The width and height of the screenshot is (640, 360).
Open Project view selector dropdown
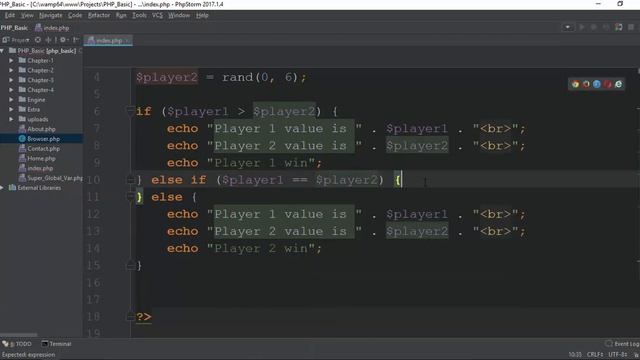tap(16, 40)
